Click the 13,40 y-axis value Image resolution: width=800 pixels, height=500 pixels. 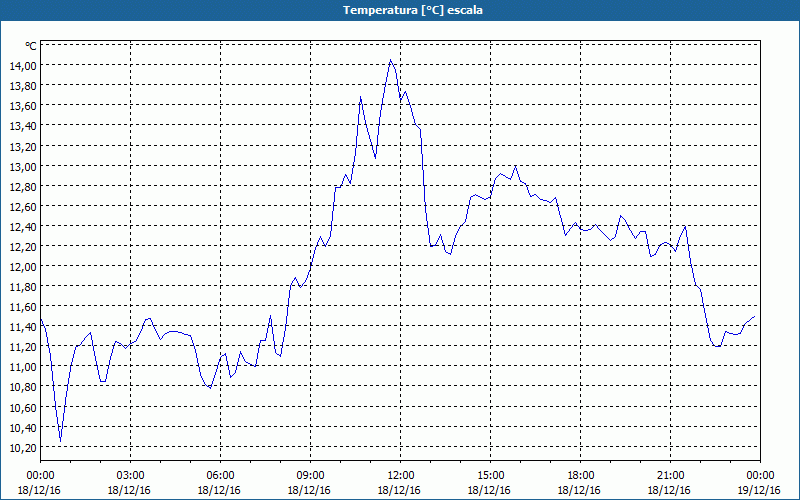point(22,126)
